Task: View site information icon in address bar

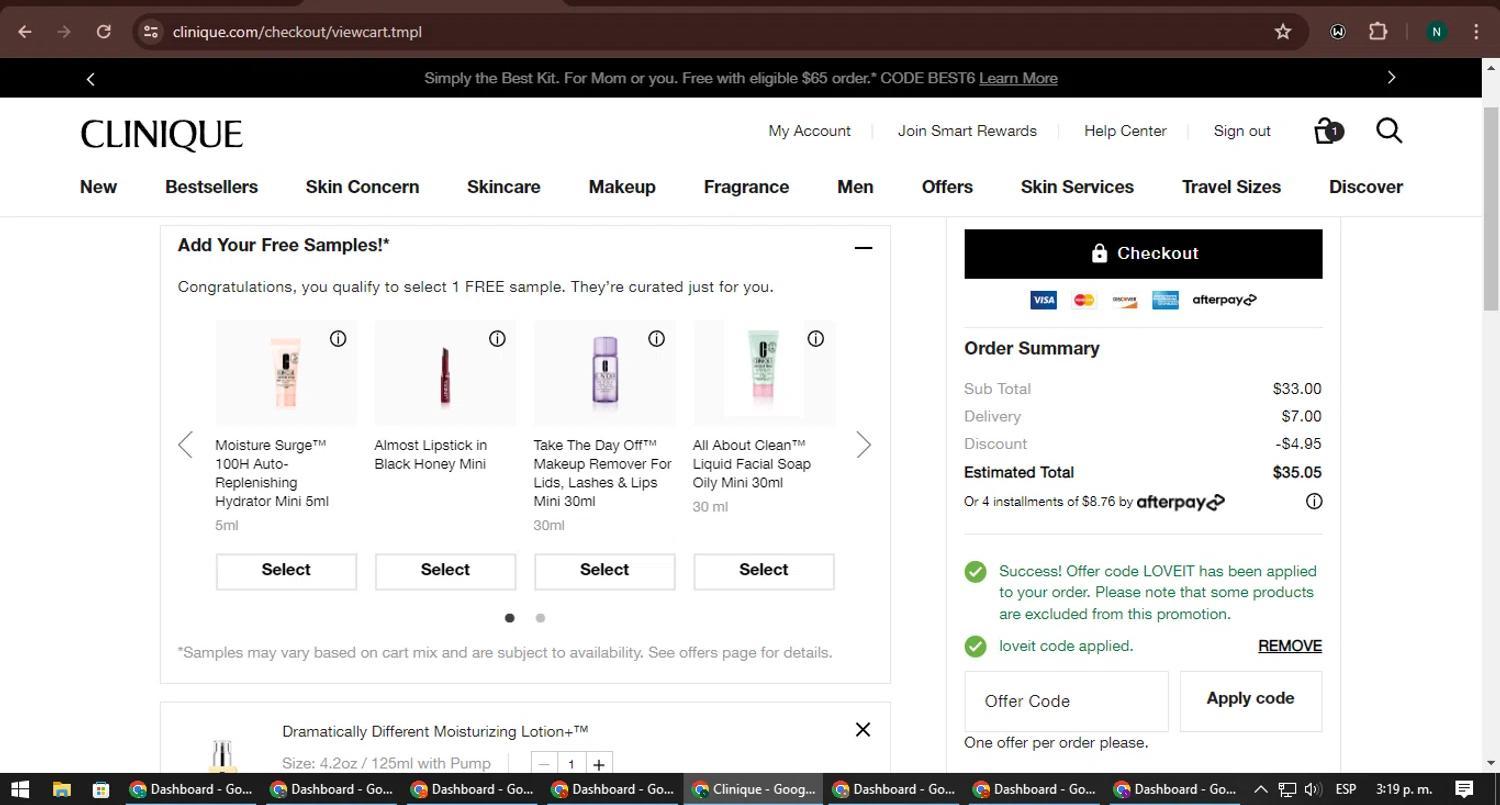Action: tap(150, 32)
